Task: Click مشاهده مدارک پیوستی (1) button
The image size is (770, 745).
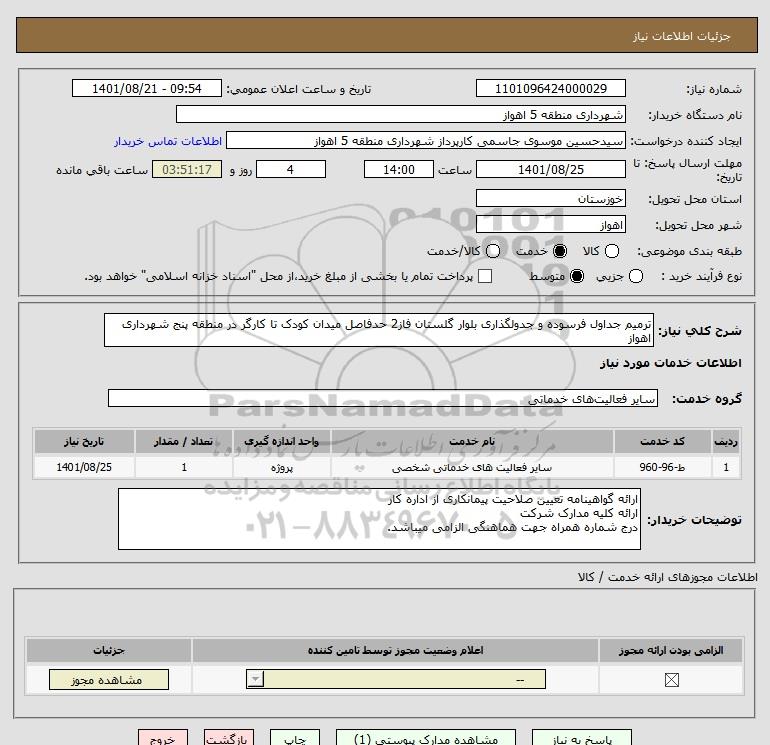Action: point(426,738)
